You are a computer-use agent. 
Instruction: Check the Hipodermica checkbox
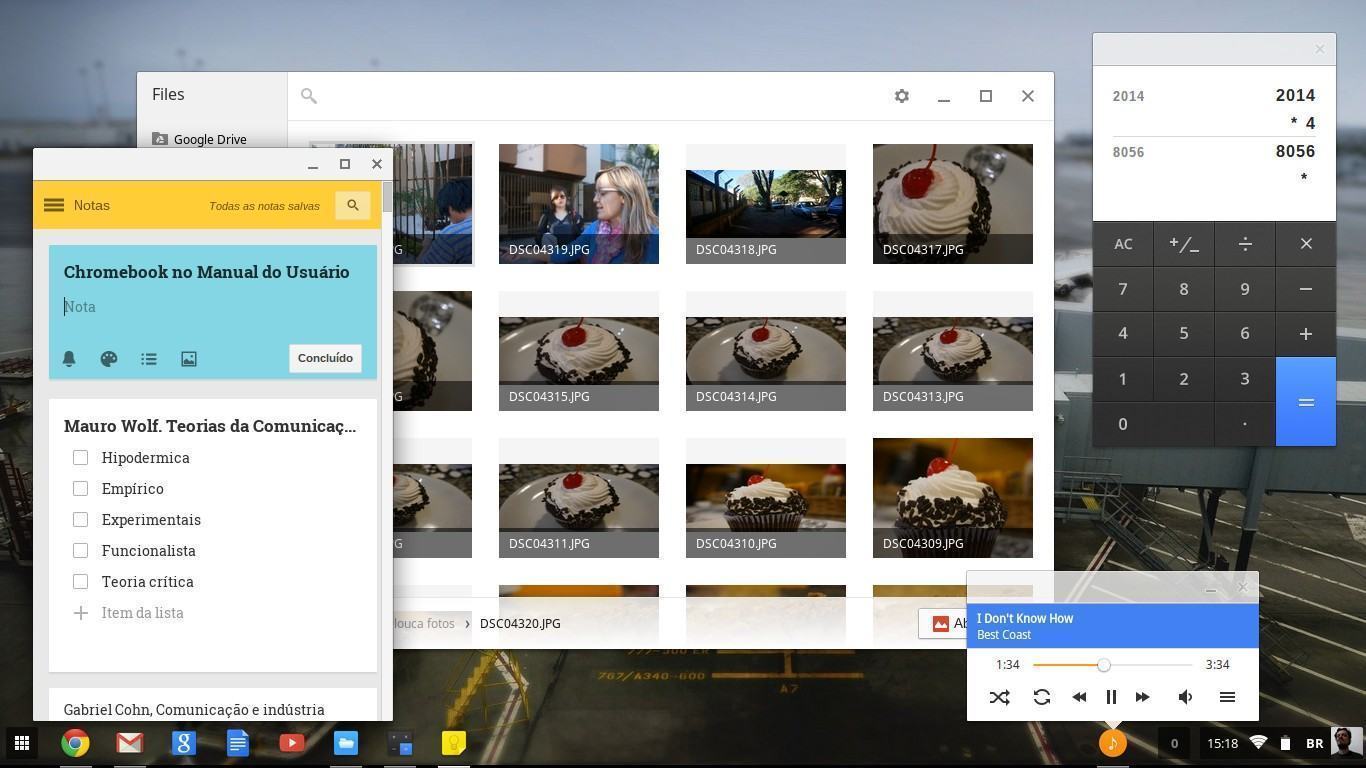[x=81, y=457]
